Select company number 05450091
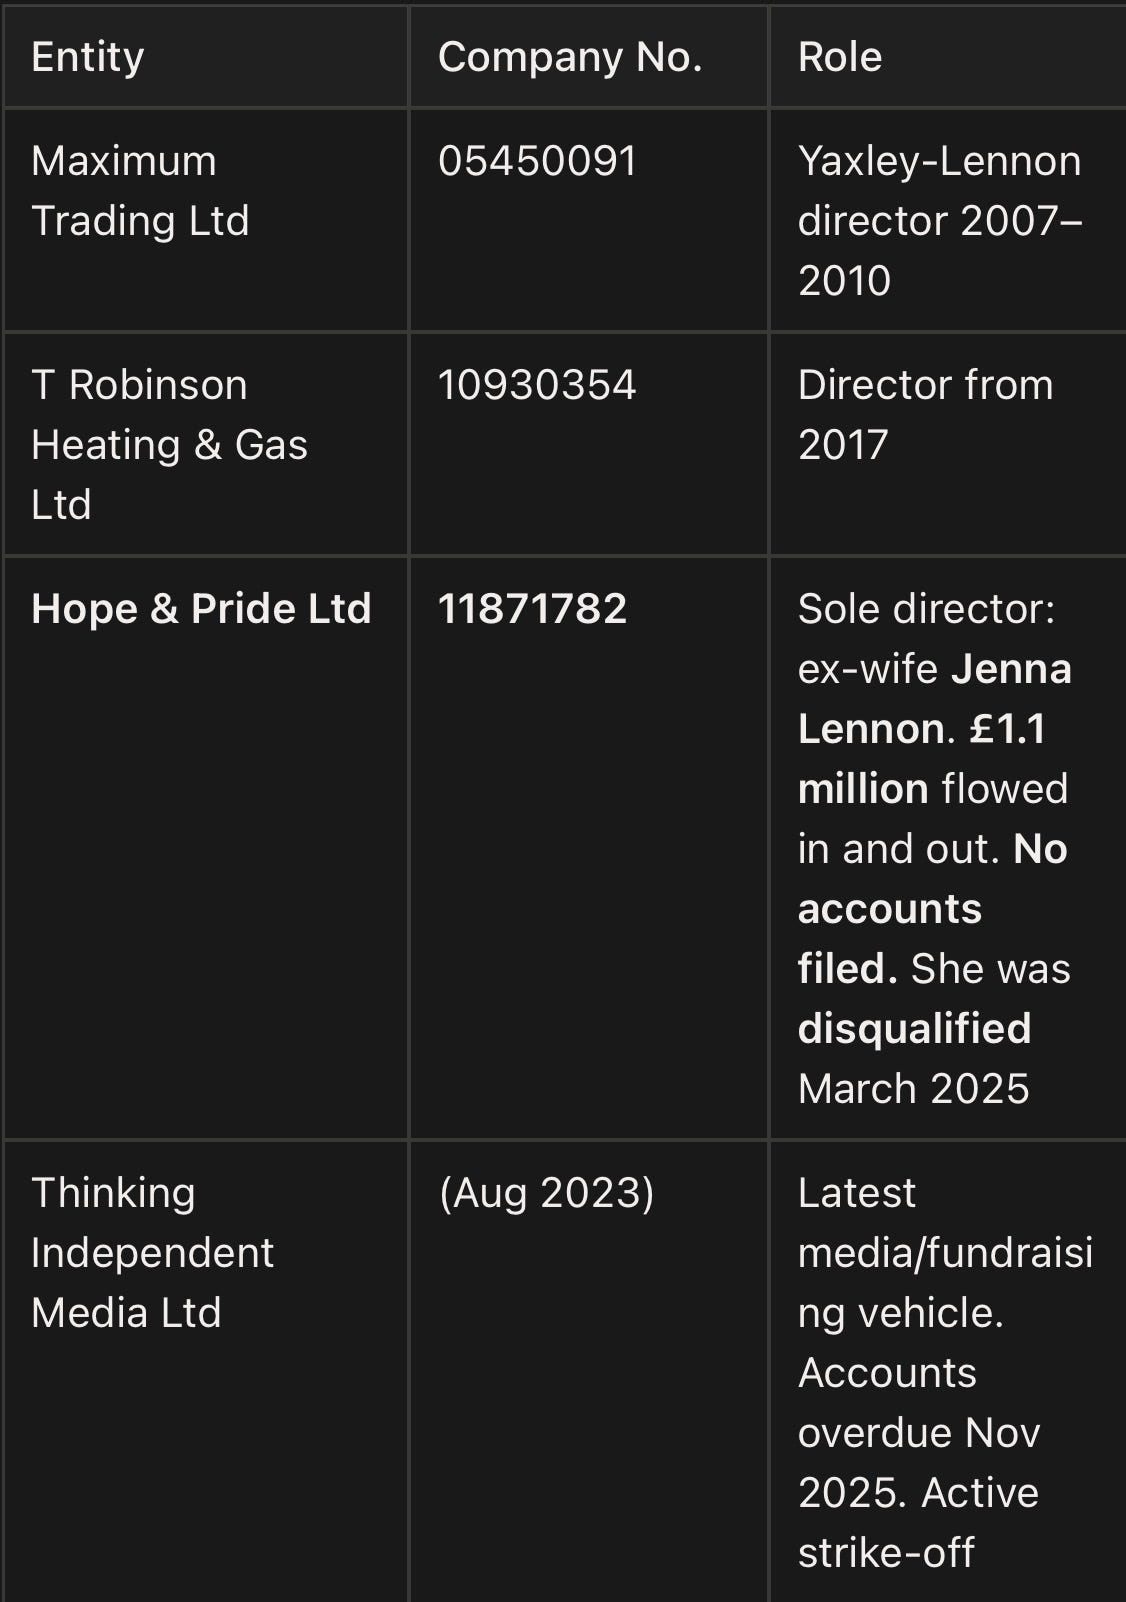The image size is (1126, 1602). click(x=538, y=161)
